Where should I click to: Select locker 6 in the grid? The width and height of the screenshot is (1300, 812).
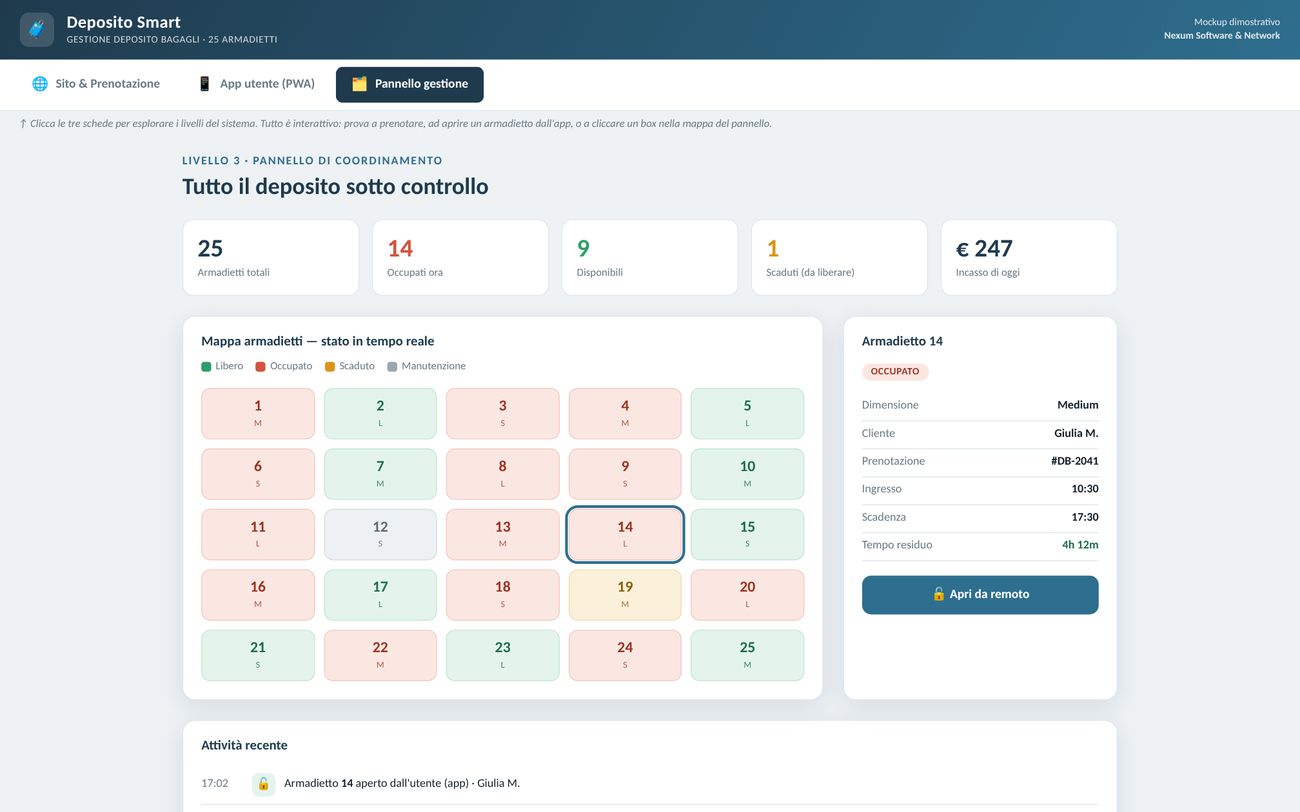coord(258,474)
